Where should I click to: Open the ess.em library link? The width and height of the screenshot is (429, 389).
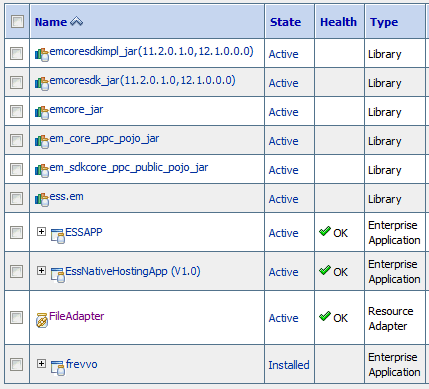[x=66, y=196]
